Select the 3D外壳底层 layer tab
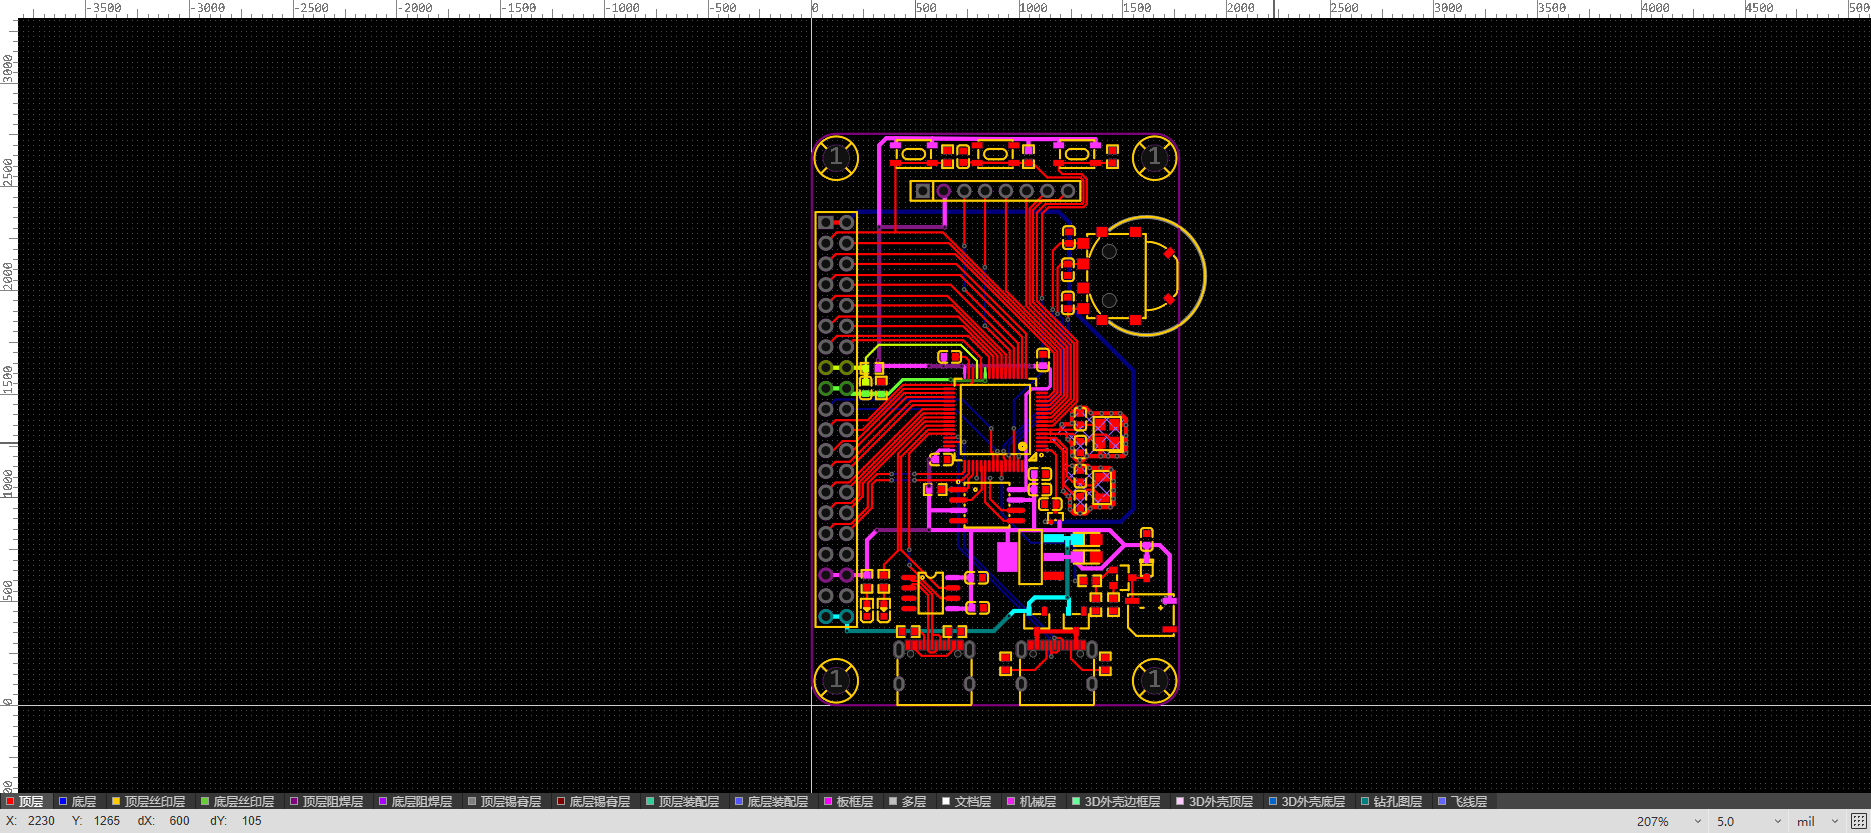 pyautogui.click(x=1307, y=801)
